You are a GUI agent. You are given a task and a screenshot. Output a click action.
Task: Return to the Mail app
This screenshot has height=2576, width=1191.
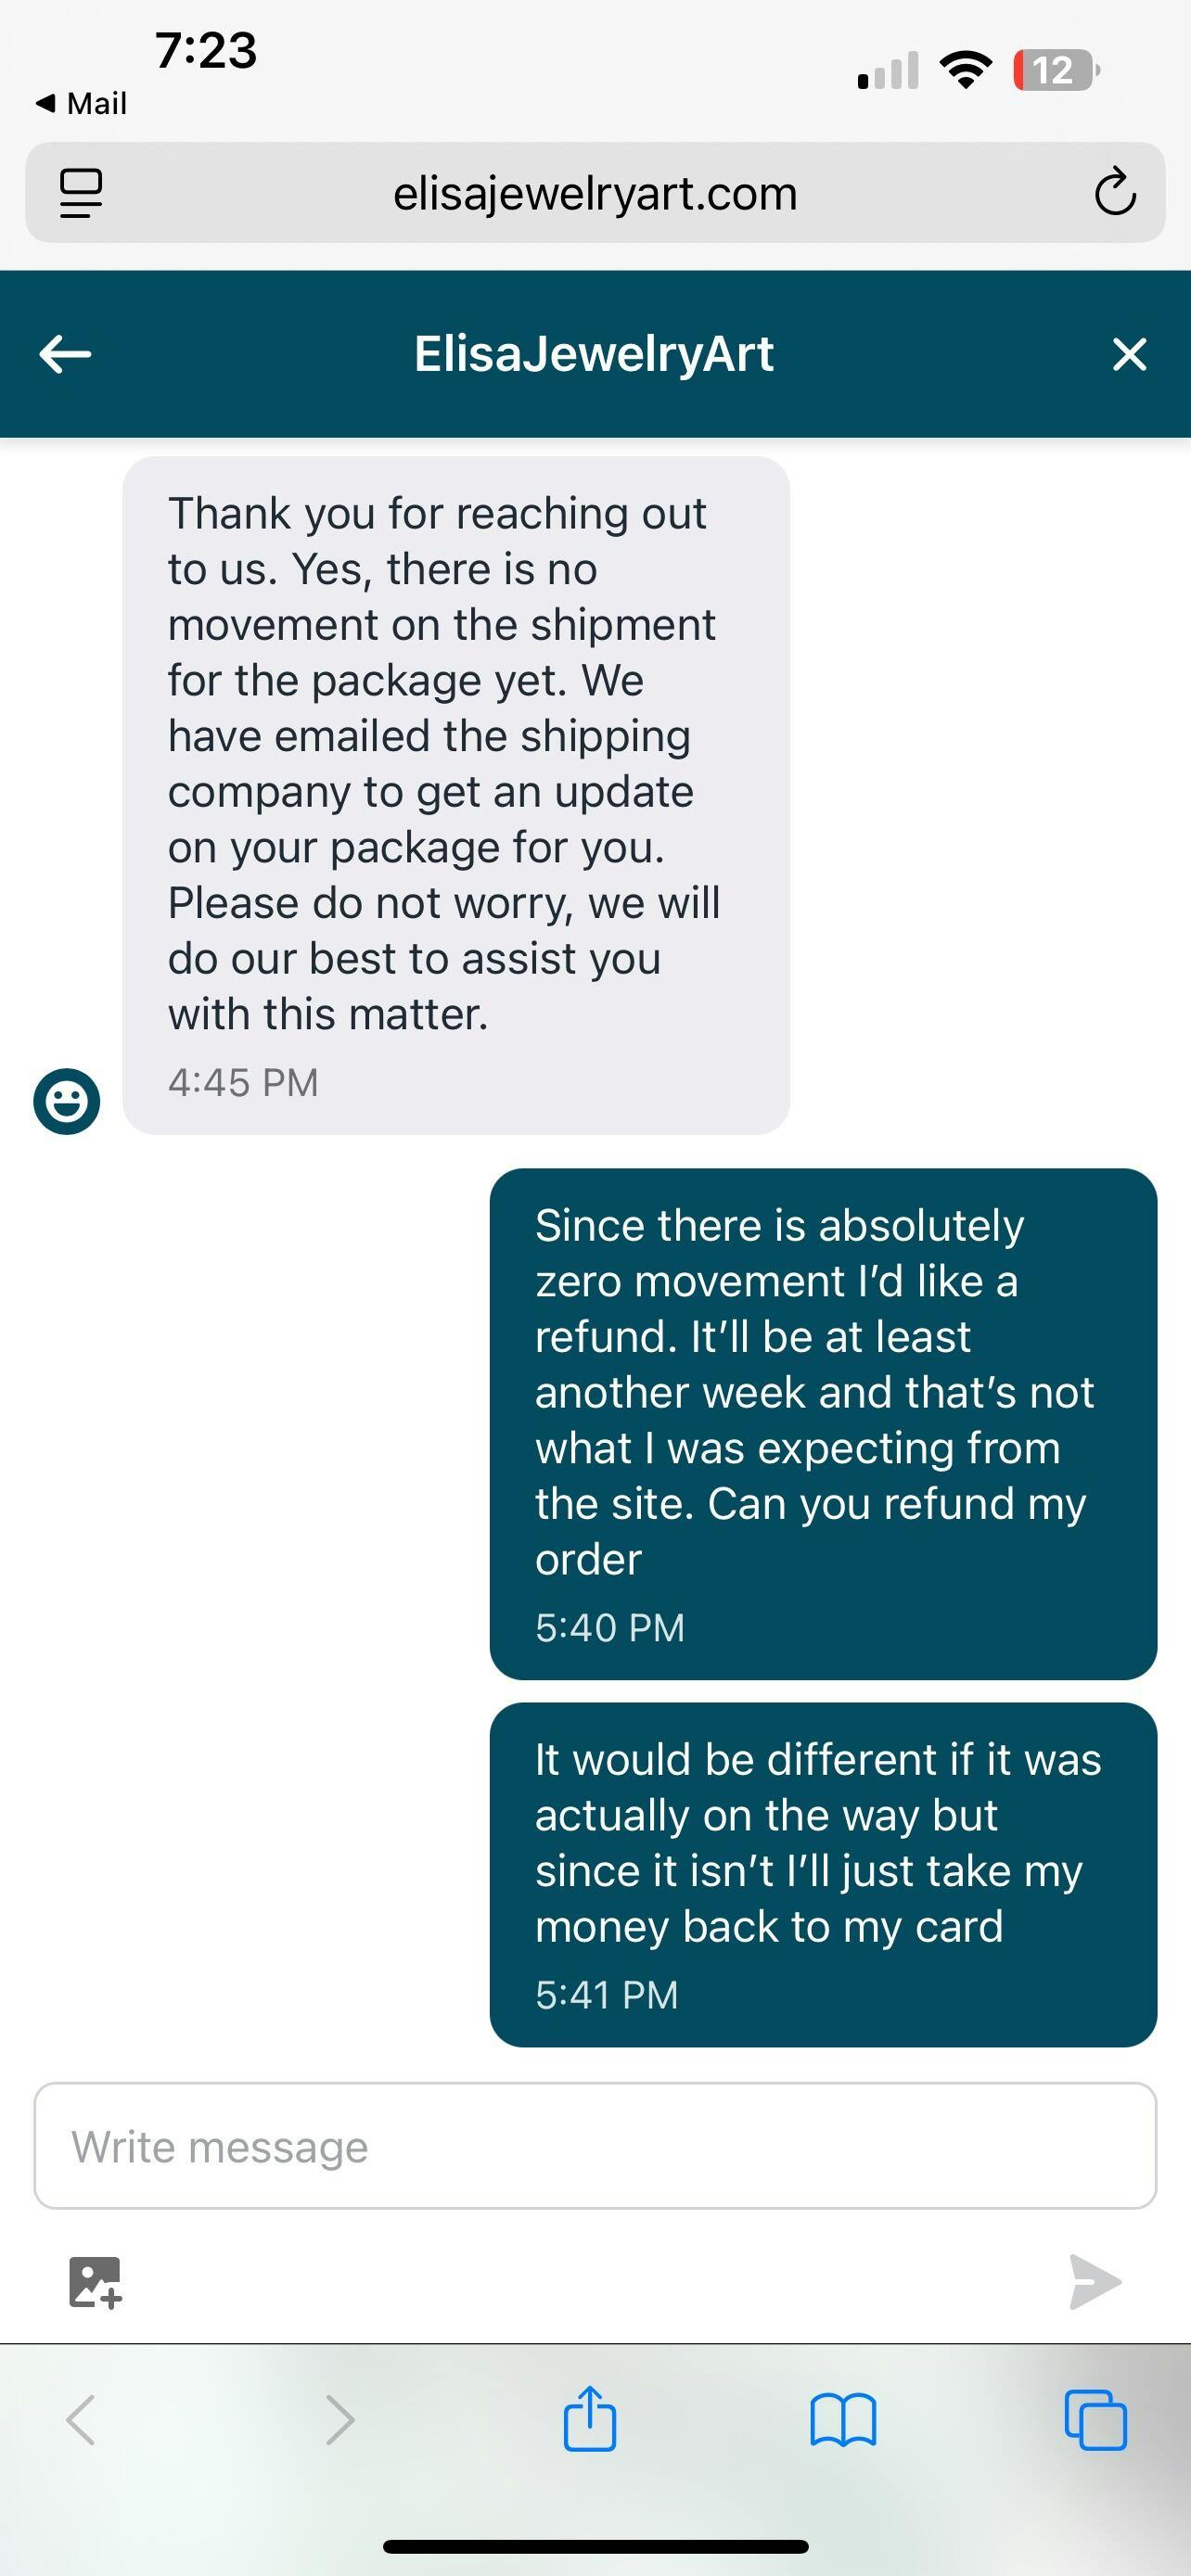pyautogui.click(x=82, y=103)
